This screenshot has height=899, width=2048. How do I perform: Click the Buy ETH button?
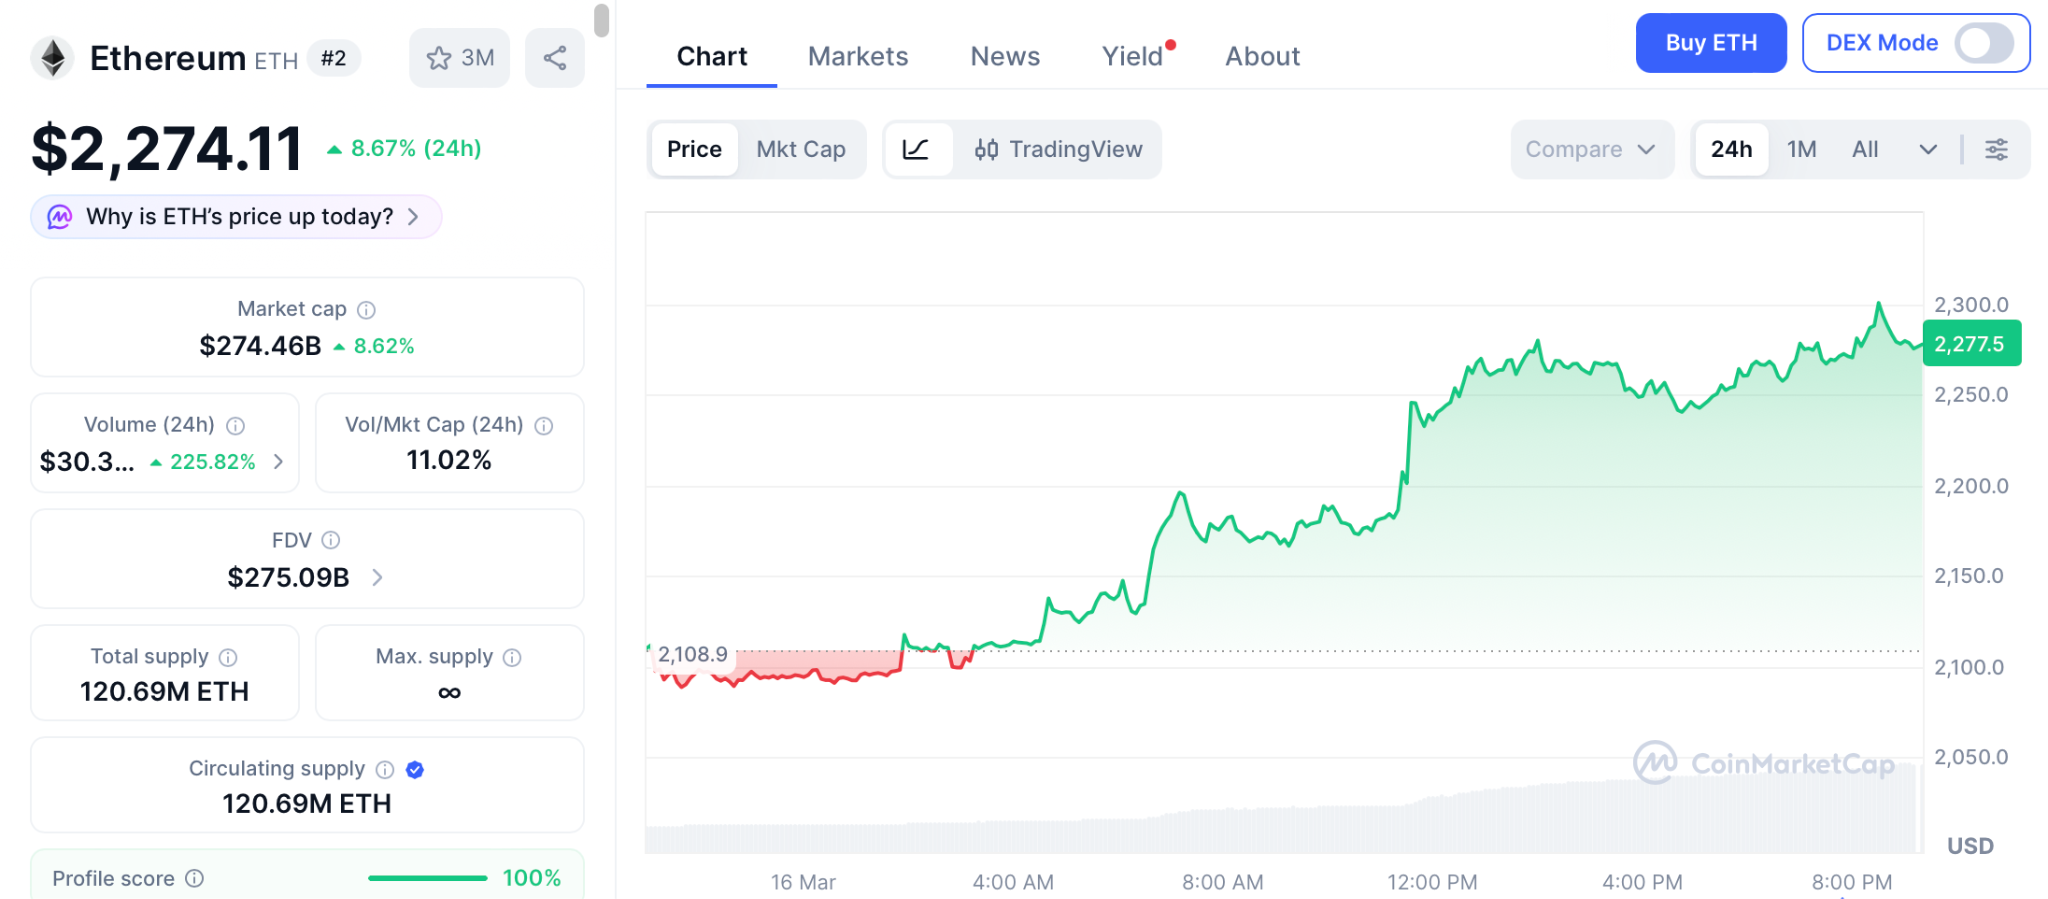pos(1710,43)
